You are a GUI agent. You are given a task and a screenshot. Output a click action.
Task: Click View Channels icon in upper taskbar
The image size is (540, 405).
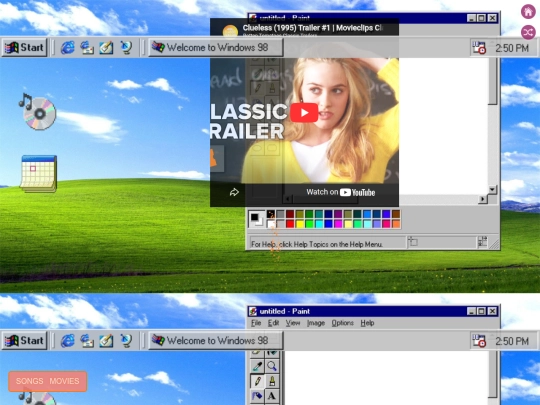pos(126,48)
